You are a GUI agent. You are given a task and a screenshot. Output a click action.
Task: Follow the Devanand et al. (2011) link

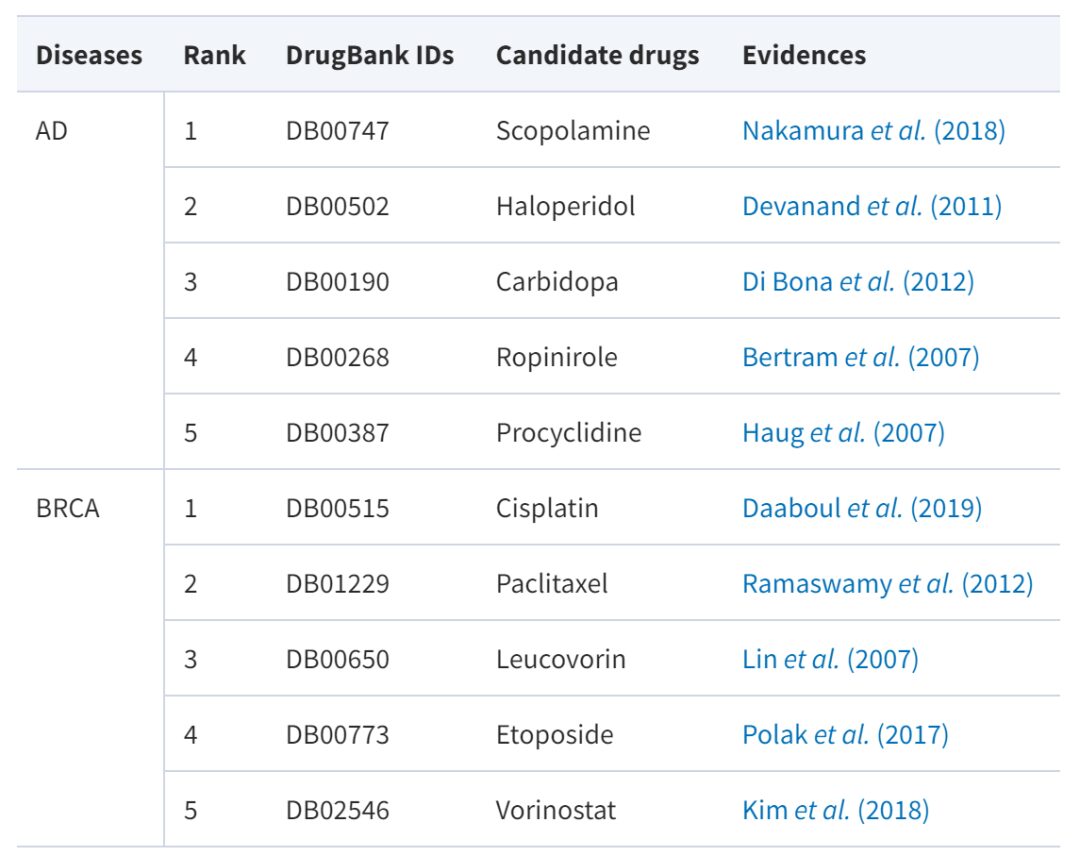pyautogui.click(x=871, y=207)
